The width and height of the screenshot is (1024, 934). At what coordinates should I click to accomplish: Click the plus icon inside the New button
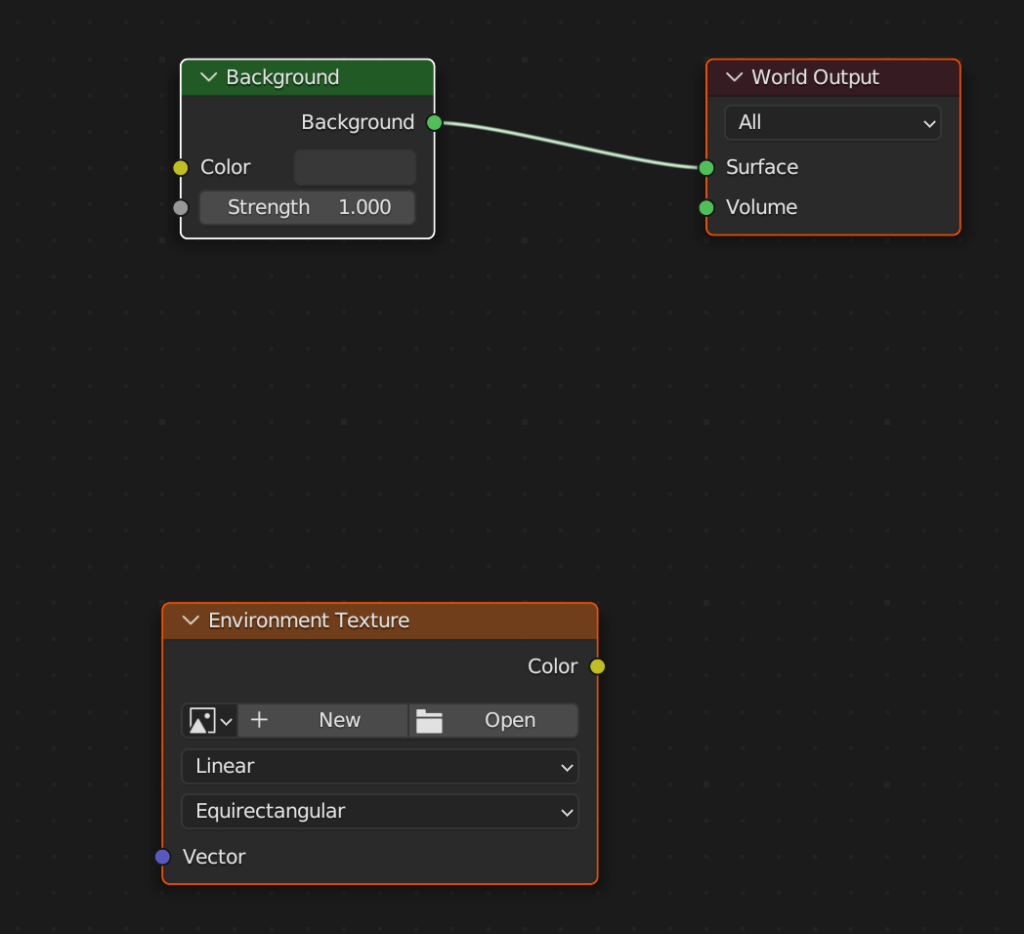click(259, 720)
